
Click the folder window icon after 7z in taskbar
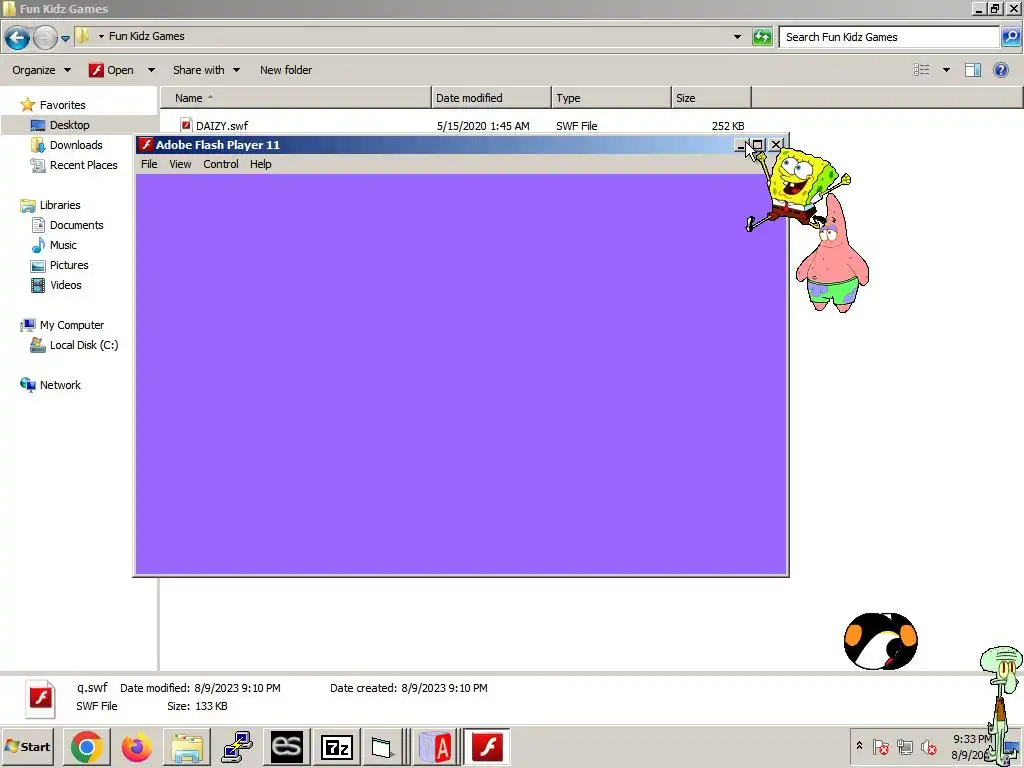381,747
